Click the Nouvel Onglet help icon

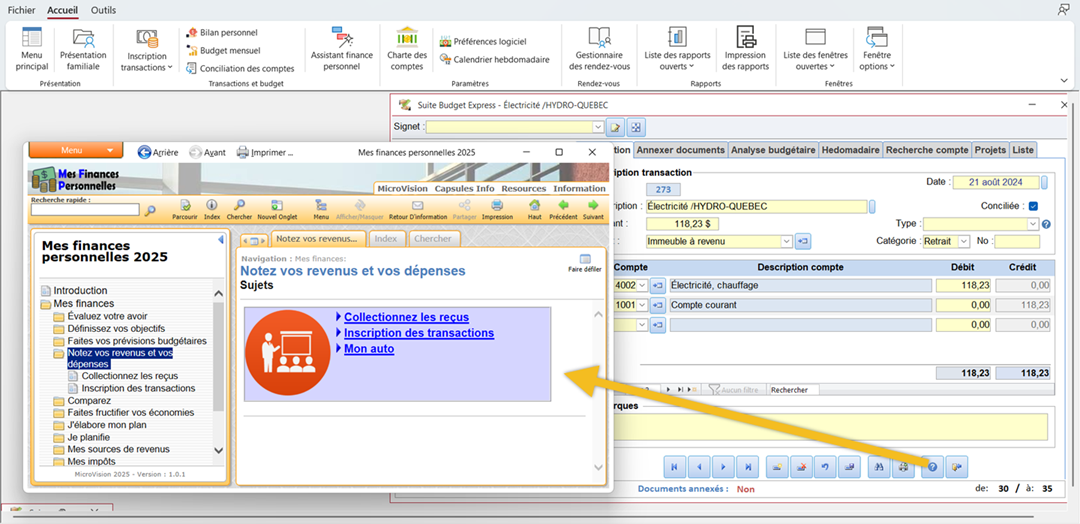tap(276, 207)
